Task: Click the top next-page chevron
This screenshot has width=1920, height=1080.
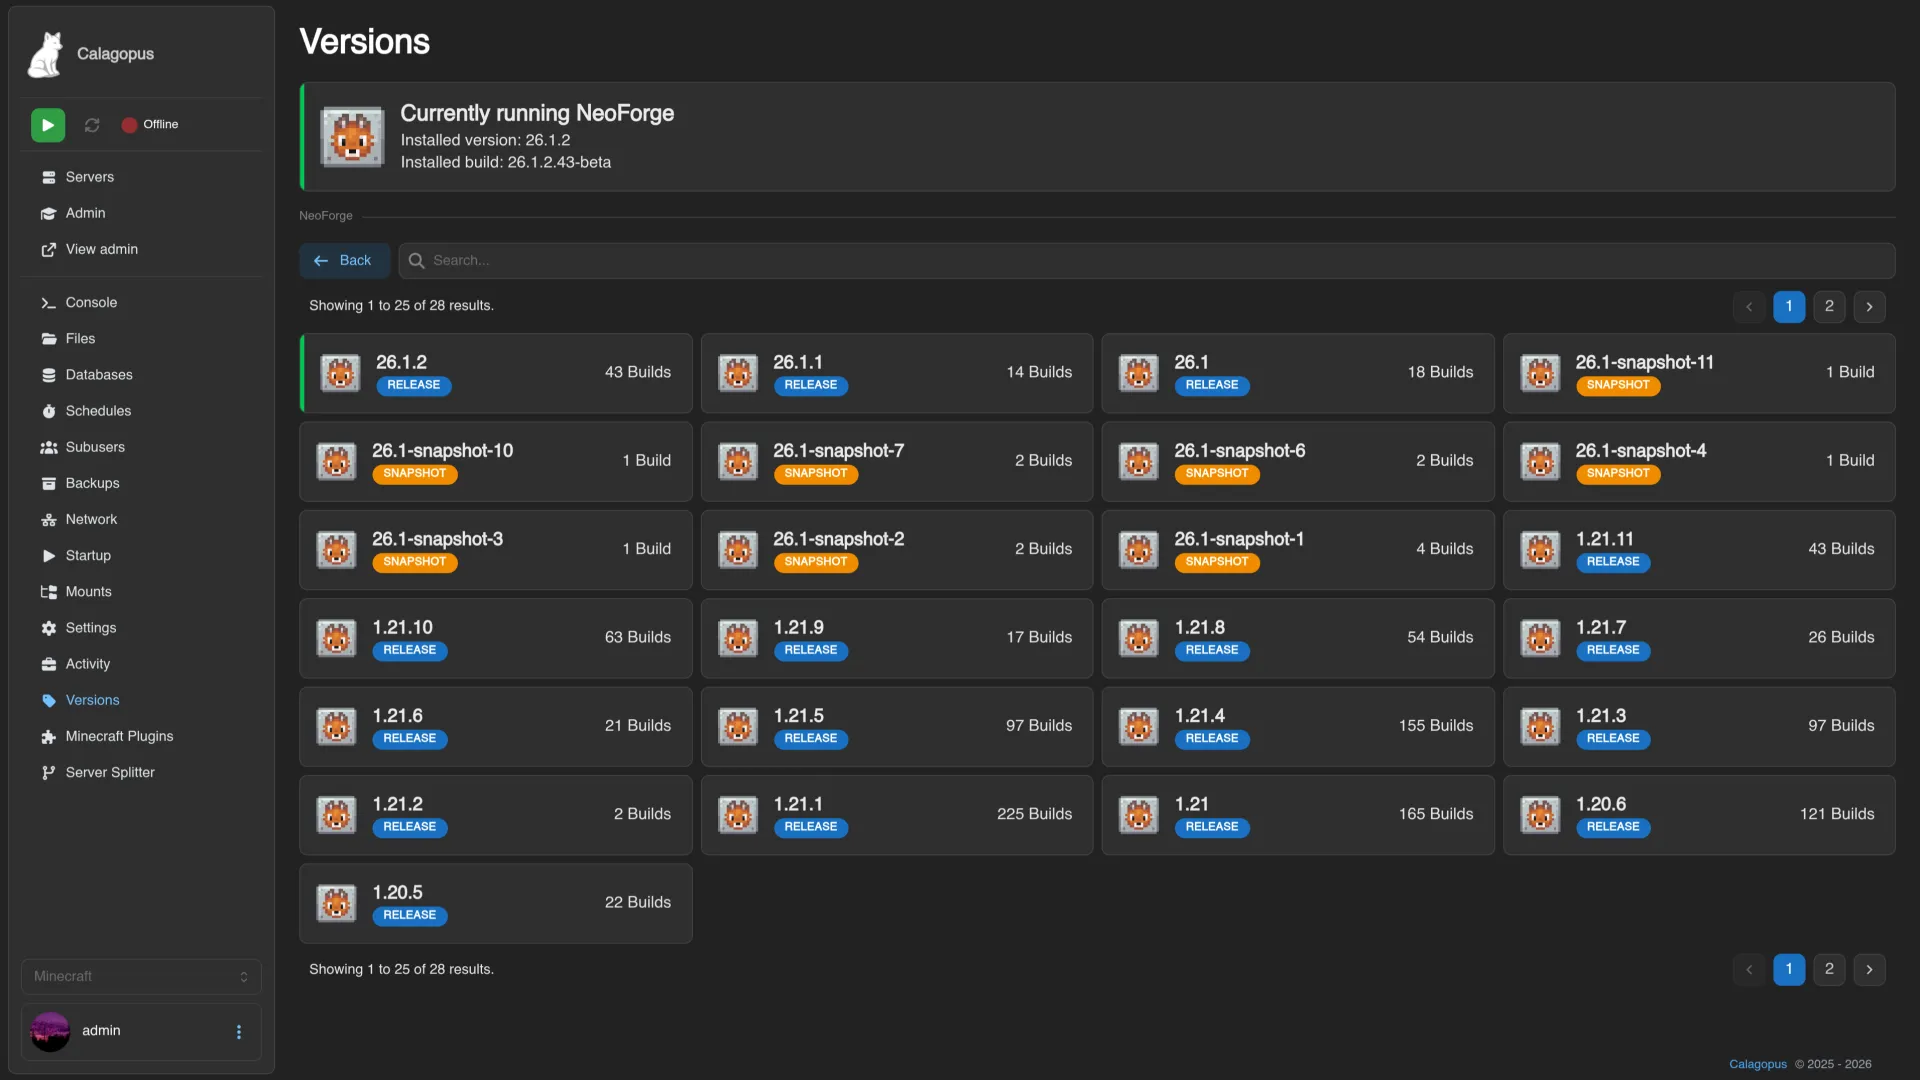Action: click(x=1869, y=306)
